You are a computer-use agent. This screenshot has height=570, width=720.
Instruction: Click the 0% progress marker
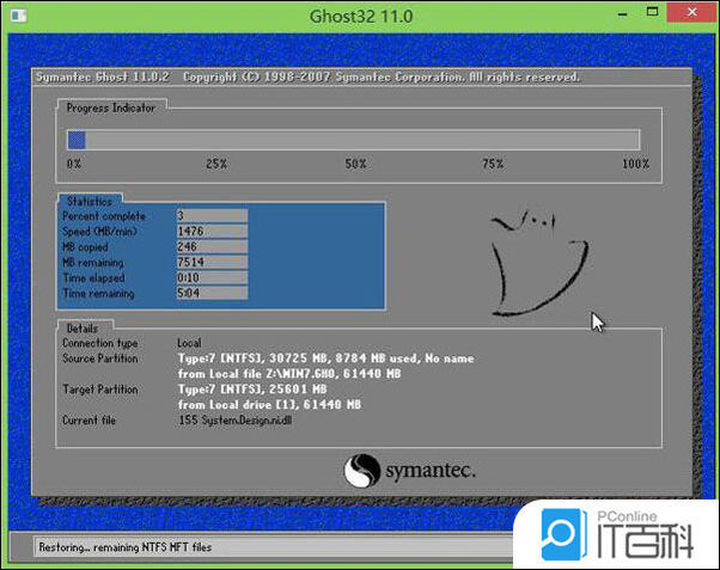74,164
